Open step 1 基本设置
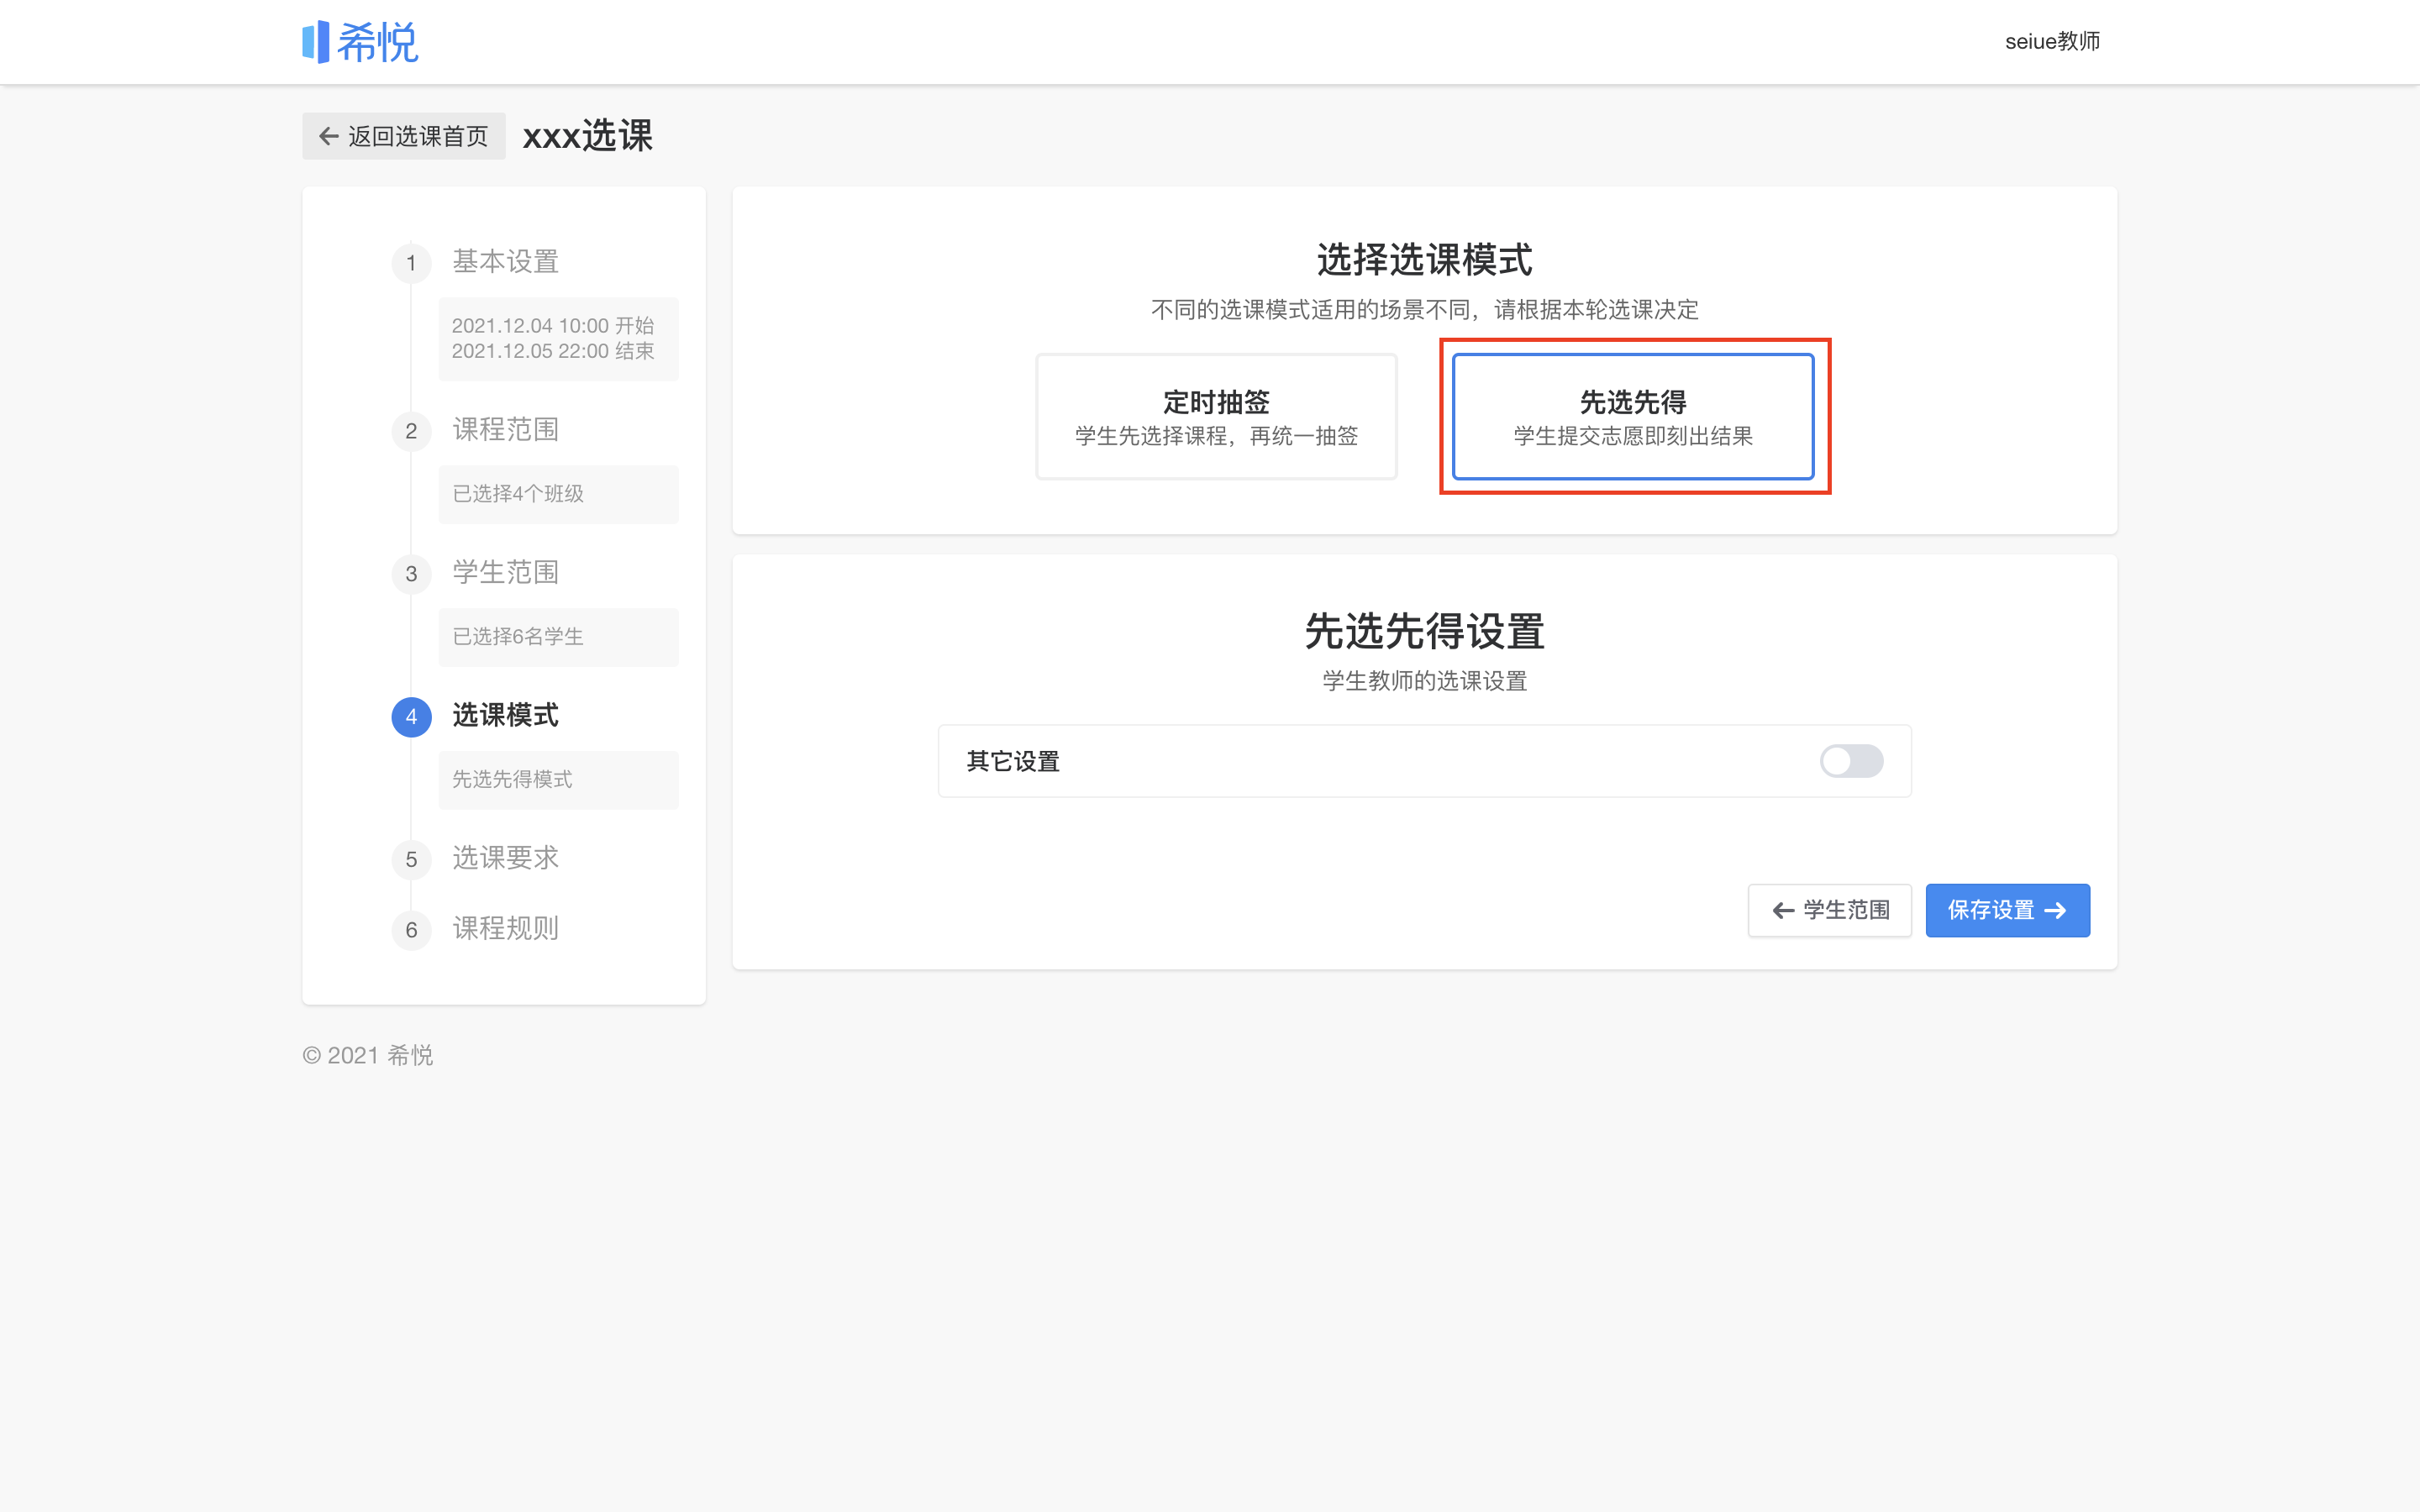 505,261
